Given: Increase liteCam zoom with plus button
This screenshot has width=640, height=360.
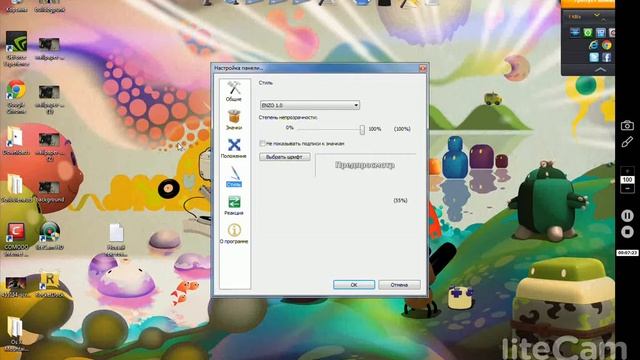Looking at the screenshot, I should coord(627,171).
